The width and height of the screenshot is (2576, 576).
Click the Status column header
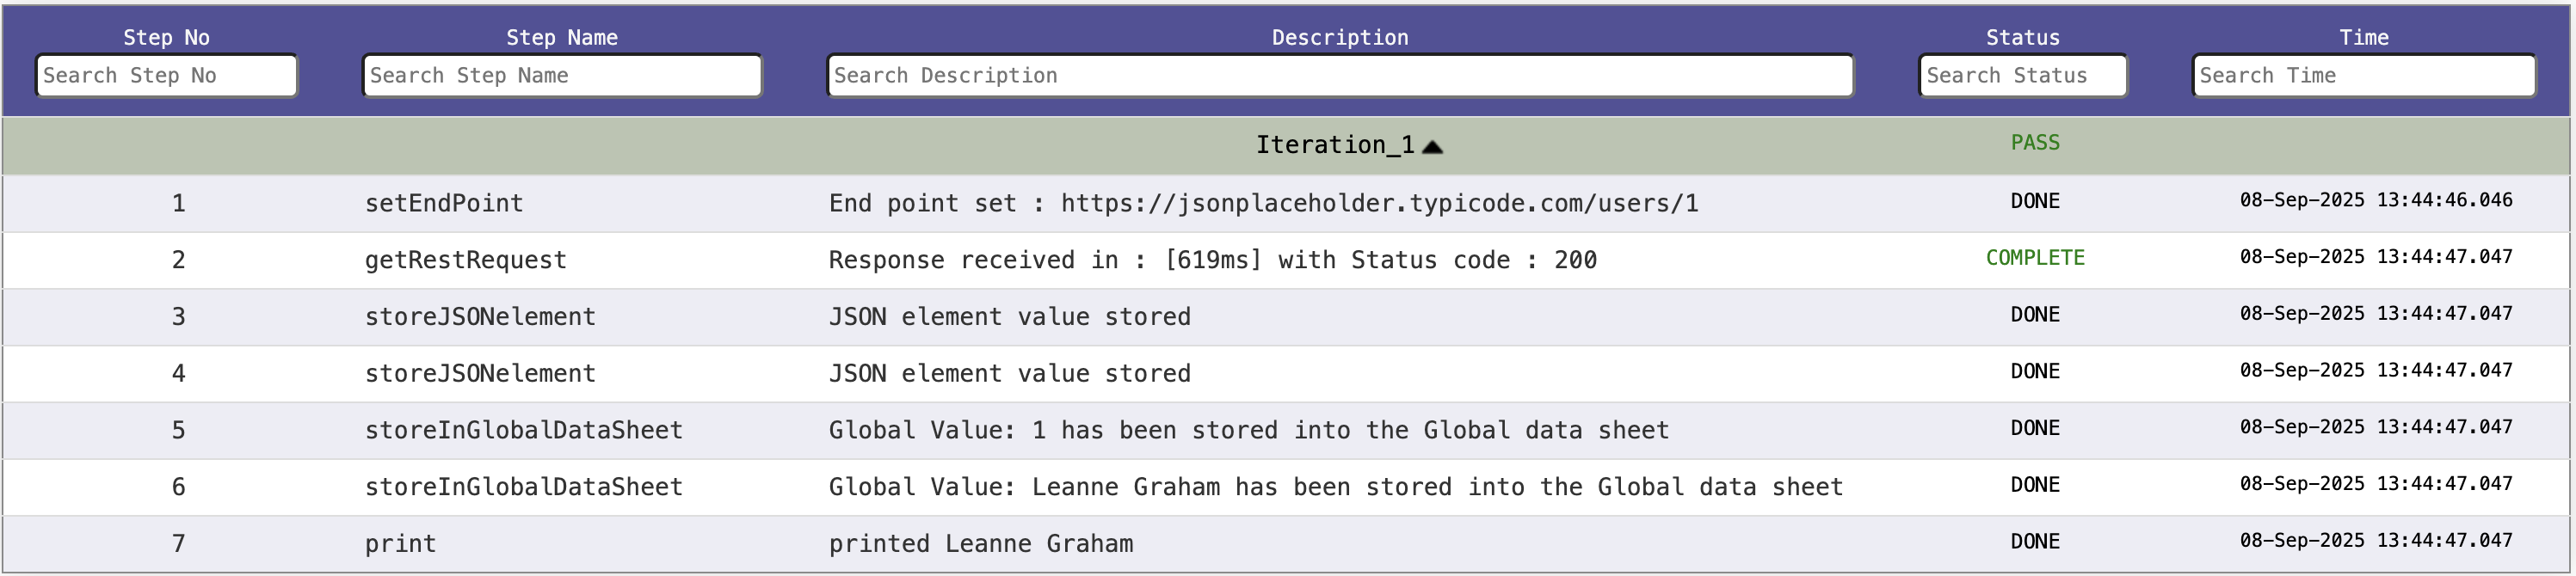2022,37
